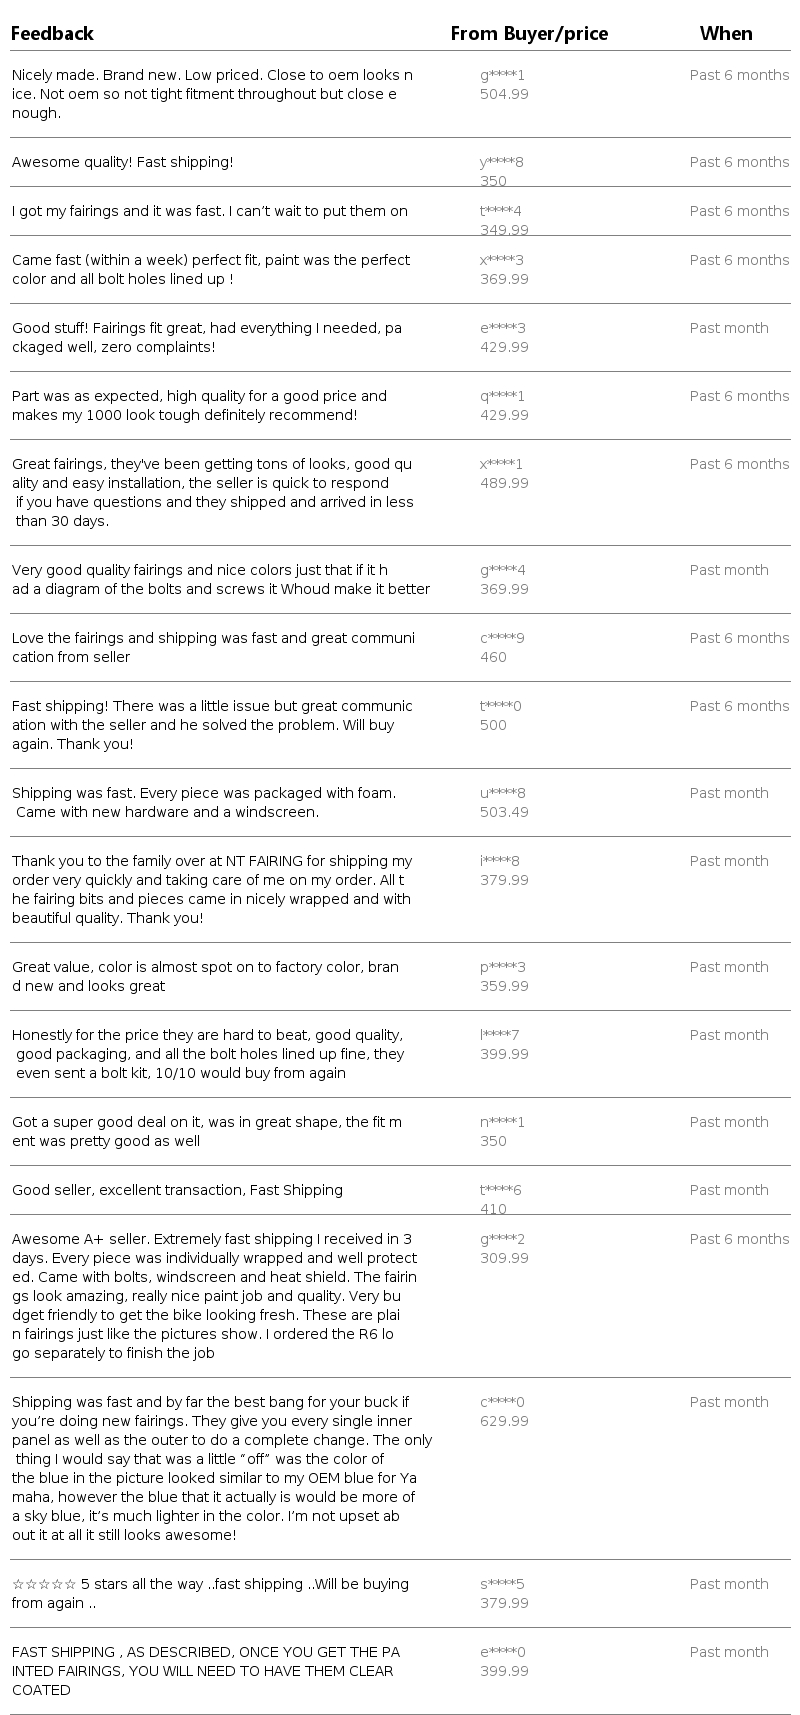Image resolution: width=800 pixels, height=1715 pixels.
Task: Click buyer p****3's name
Action: click(502, 967)
